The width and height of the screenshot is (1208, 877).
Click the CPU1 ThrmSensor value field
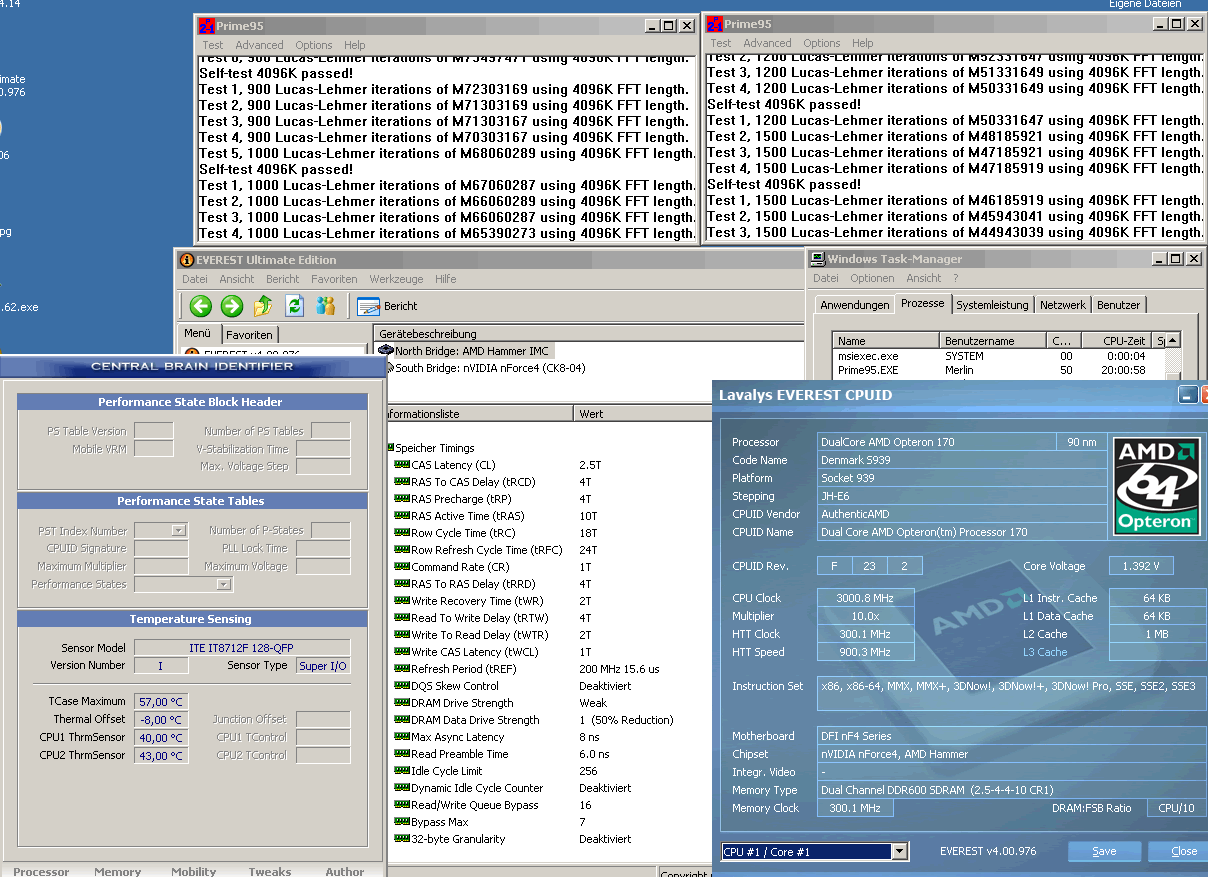tap(161, 738)
